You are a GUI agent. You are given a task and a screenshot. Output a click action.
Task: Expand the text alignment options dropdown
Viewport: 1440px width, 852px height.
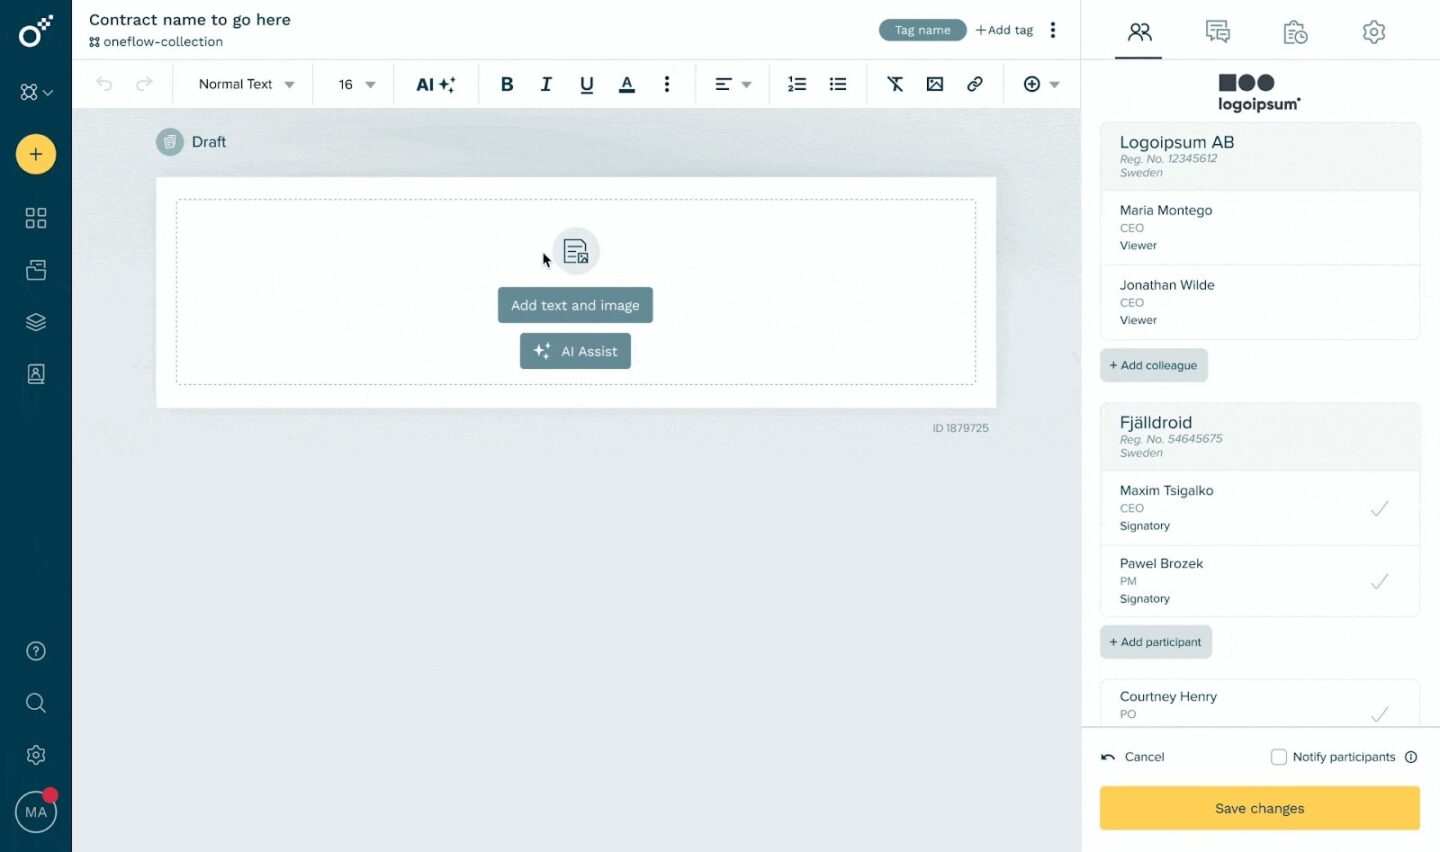pos(747,84)
